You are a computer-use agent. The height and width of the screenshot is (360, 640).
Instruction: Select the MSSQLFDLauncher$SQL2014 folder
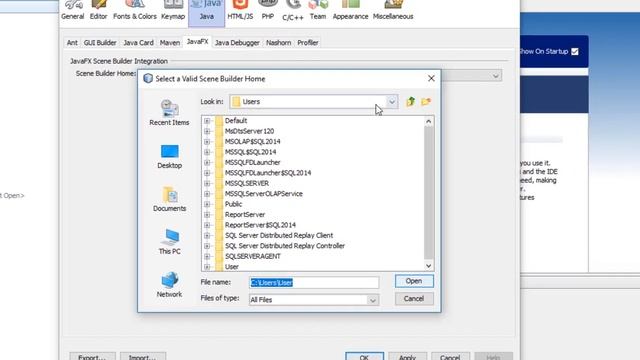point(268,173)
